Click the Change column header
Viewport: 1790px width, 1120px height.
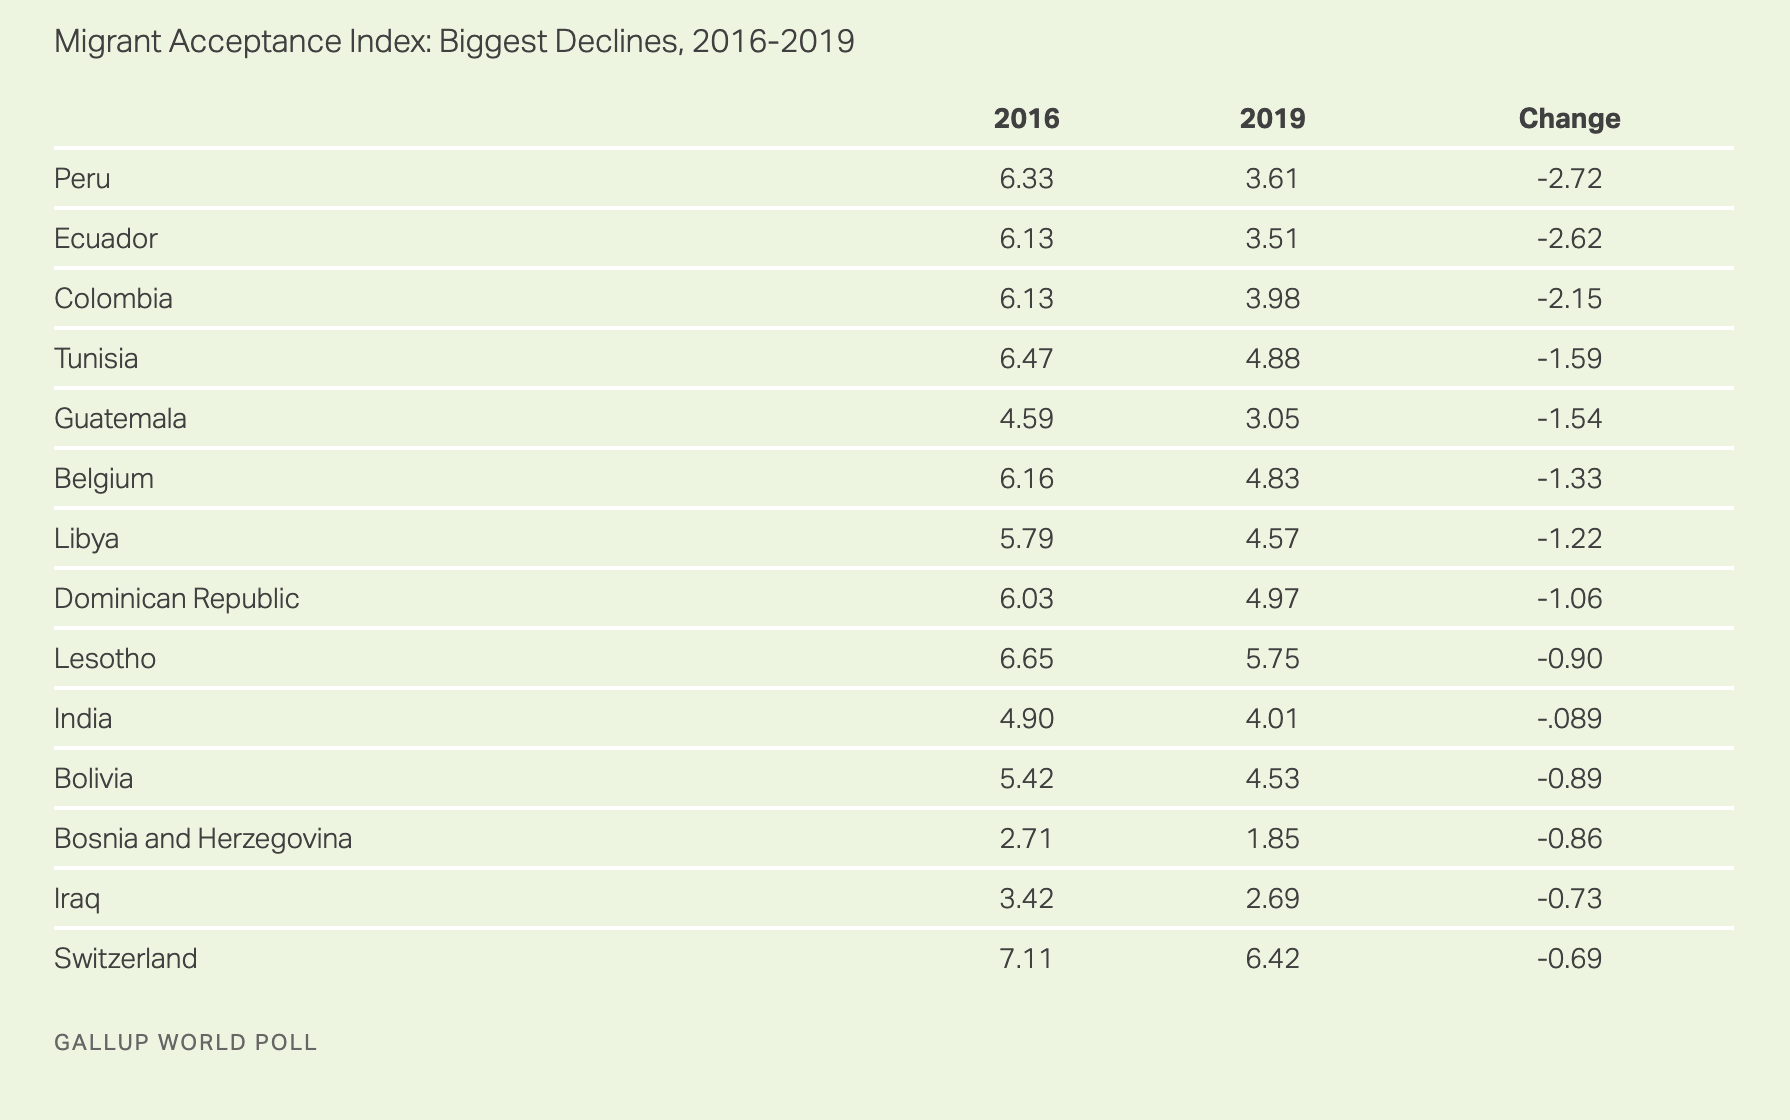pos(1569,119)
